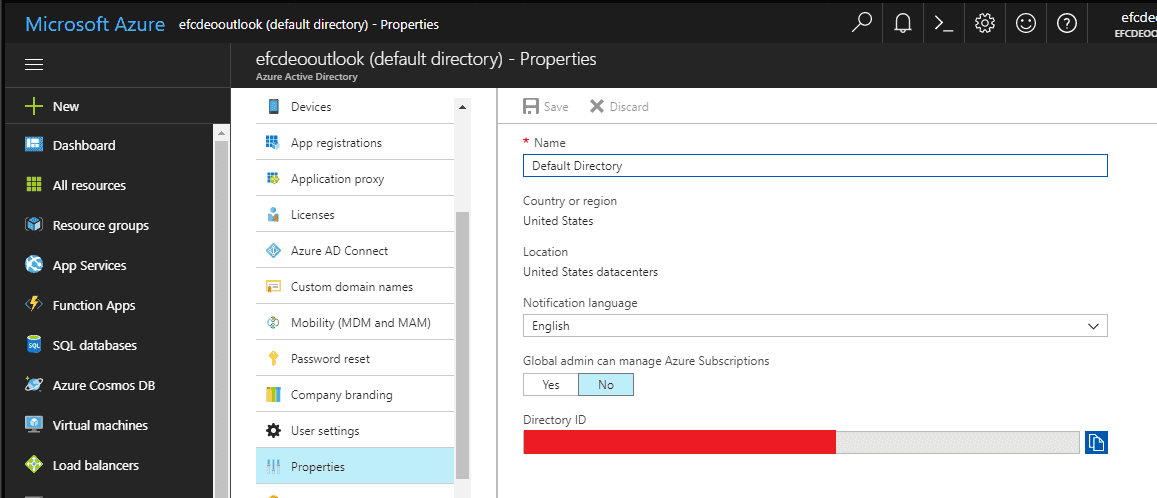
Task: Open Resource groups in the sidebar
Action: (x=100, y=225)
